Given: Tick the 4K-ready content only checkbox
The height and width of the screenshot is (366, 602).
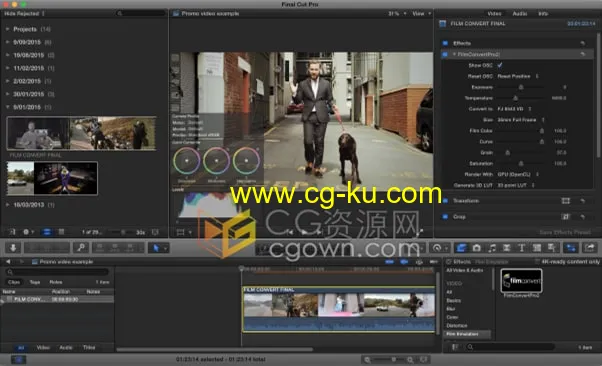Looking at the screenshot, I should pos(537,262).
